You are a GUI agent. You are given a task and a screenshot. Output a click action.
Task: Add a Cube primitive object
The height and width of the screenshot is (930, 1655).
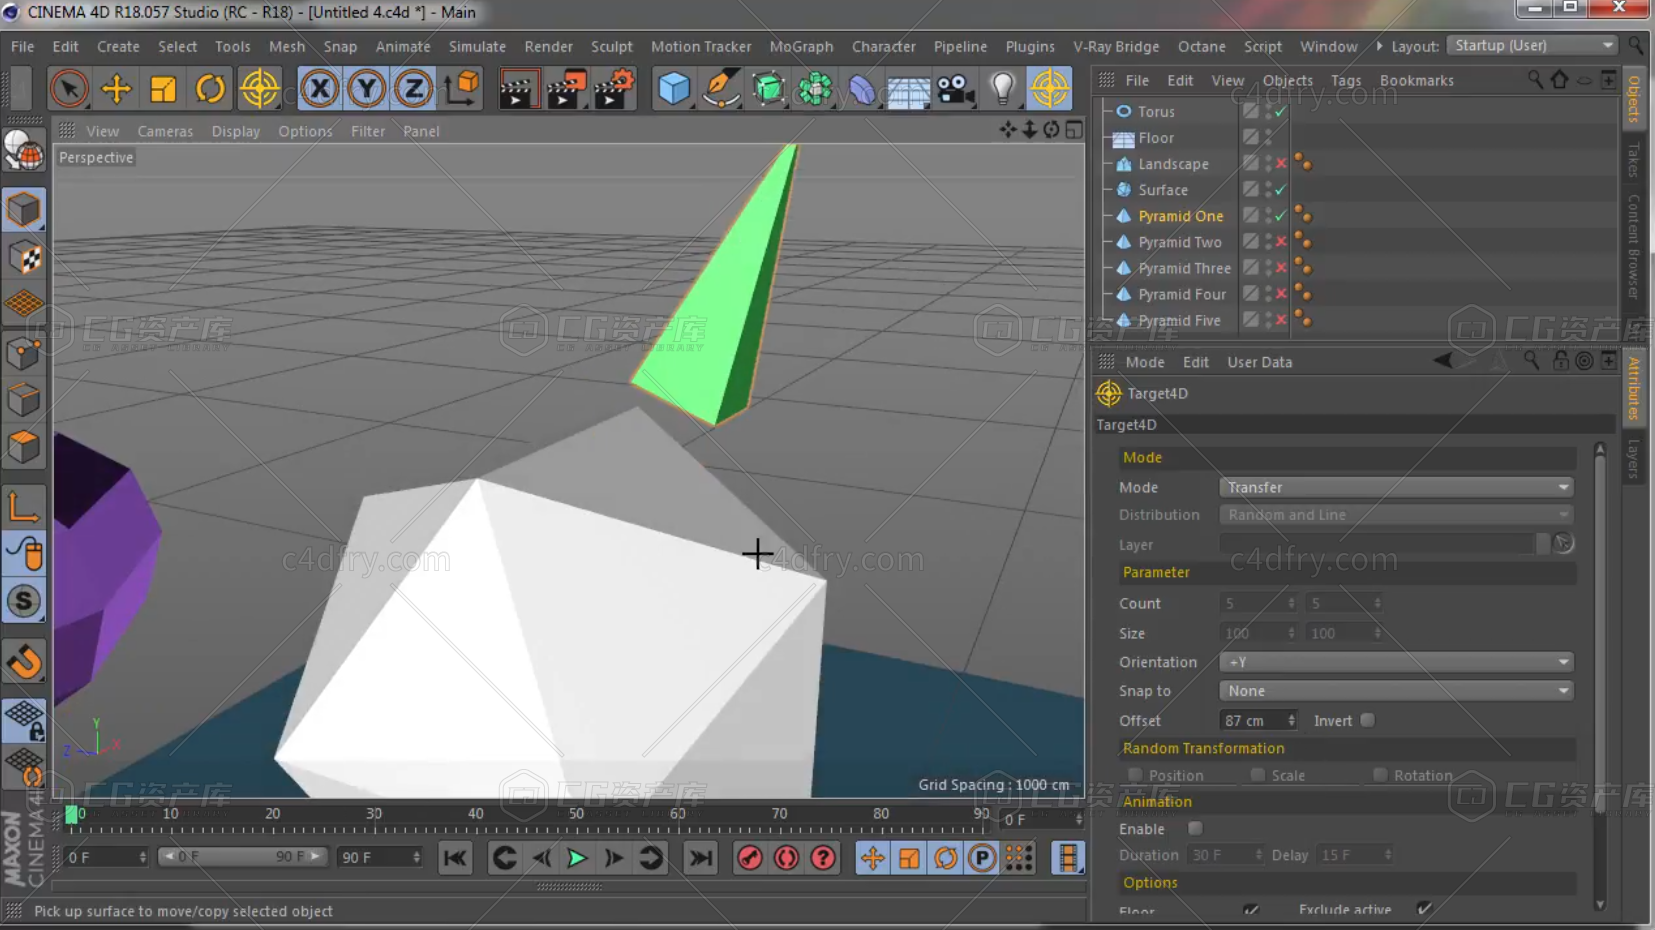pyautogui.click(x=673, y=89)
